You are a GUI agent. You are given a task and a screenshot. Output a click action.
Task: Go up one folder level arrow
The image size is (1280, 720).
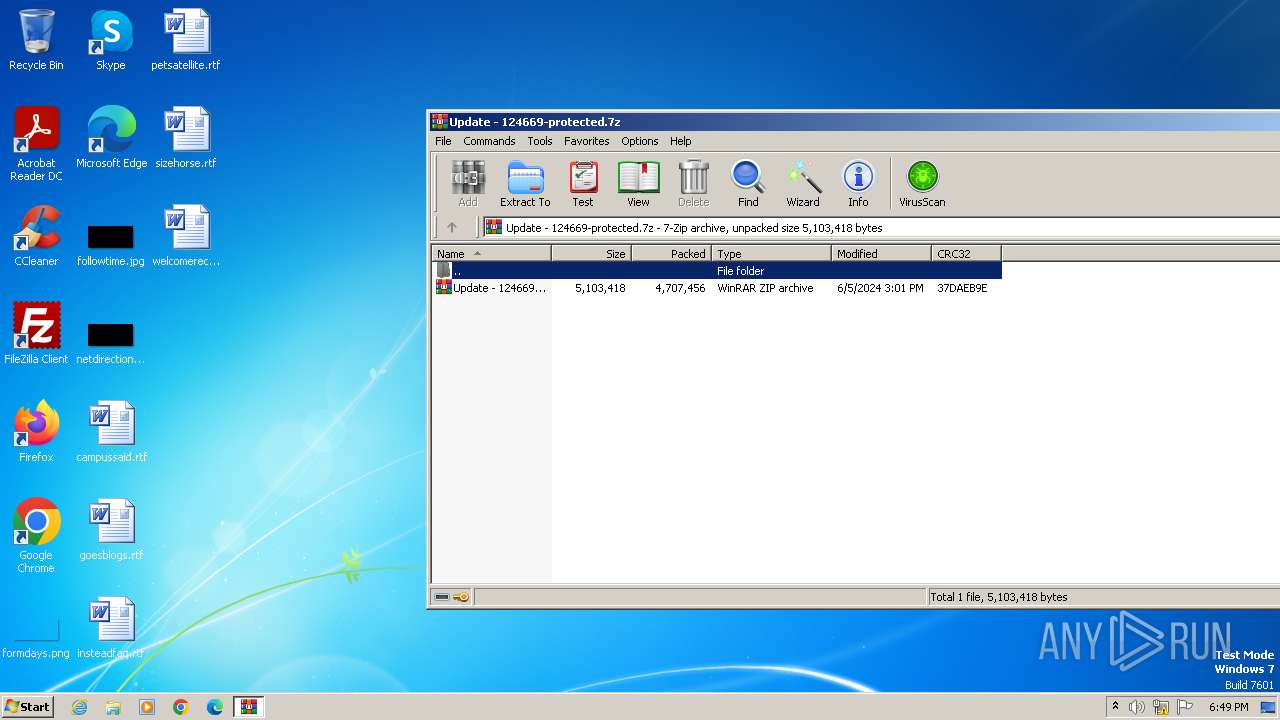452,228
